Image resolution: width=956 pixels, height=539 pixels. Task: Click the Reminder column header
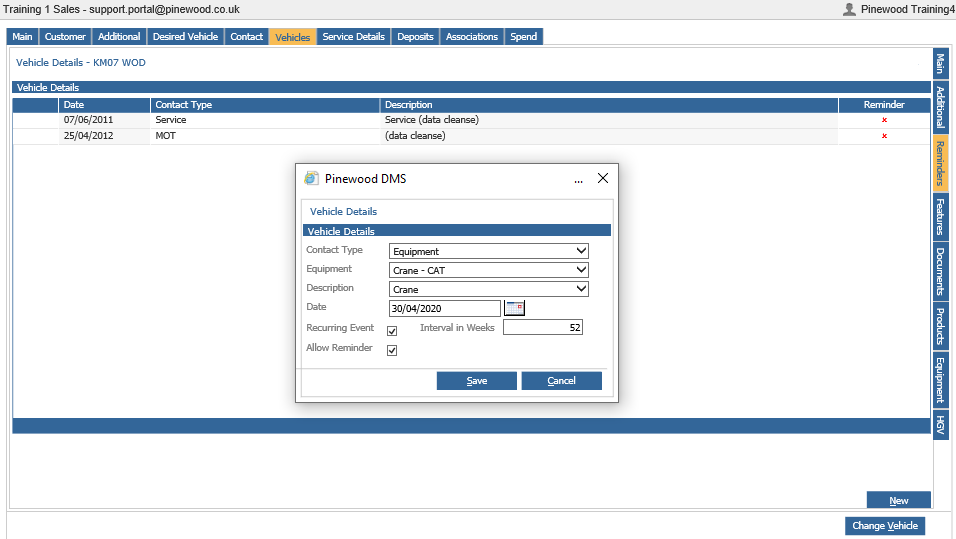(x=884, y=105)
